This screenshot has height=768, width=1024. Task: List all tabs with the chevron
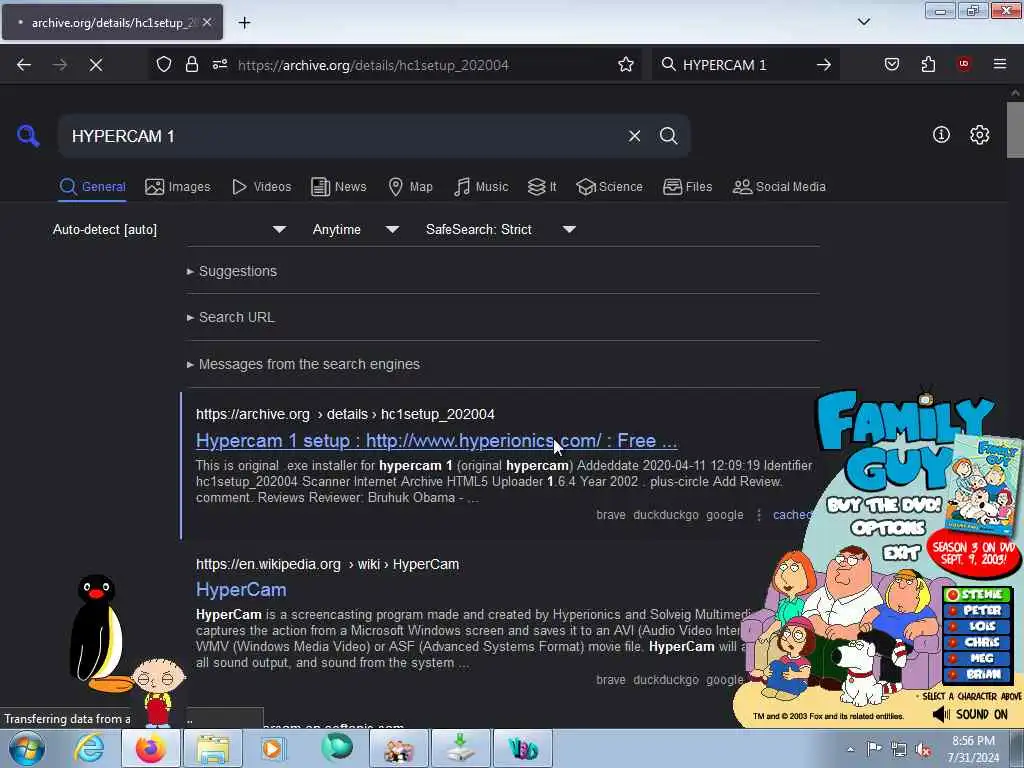tap(864, 22)
